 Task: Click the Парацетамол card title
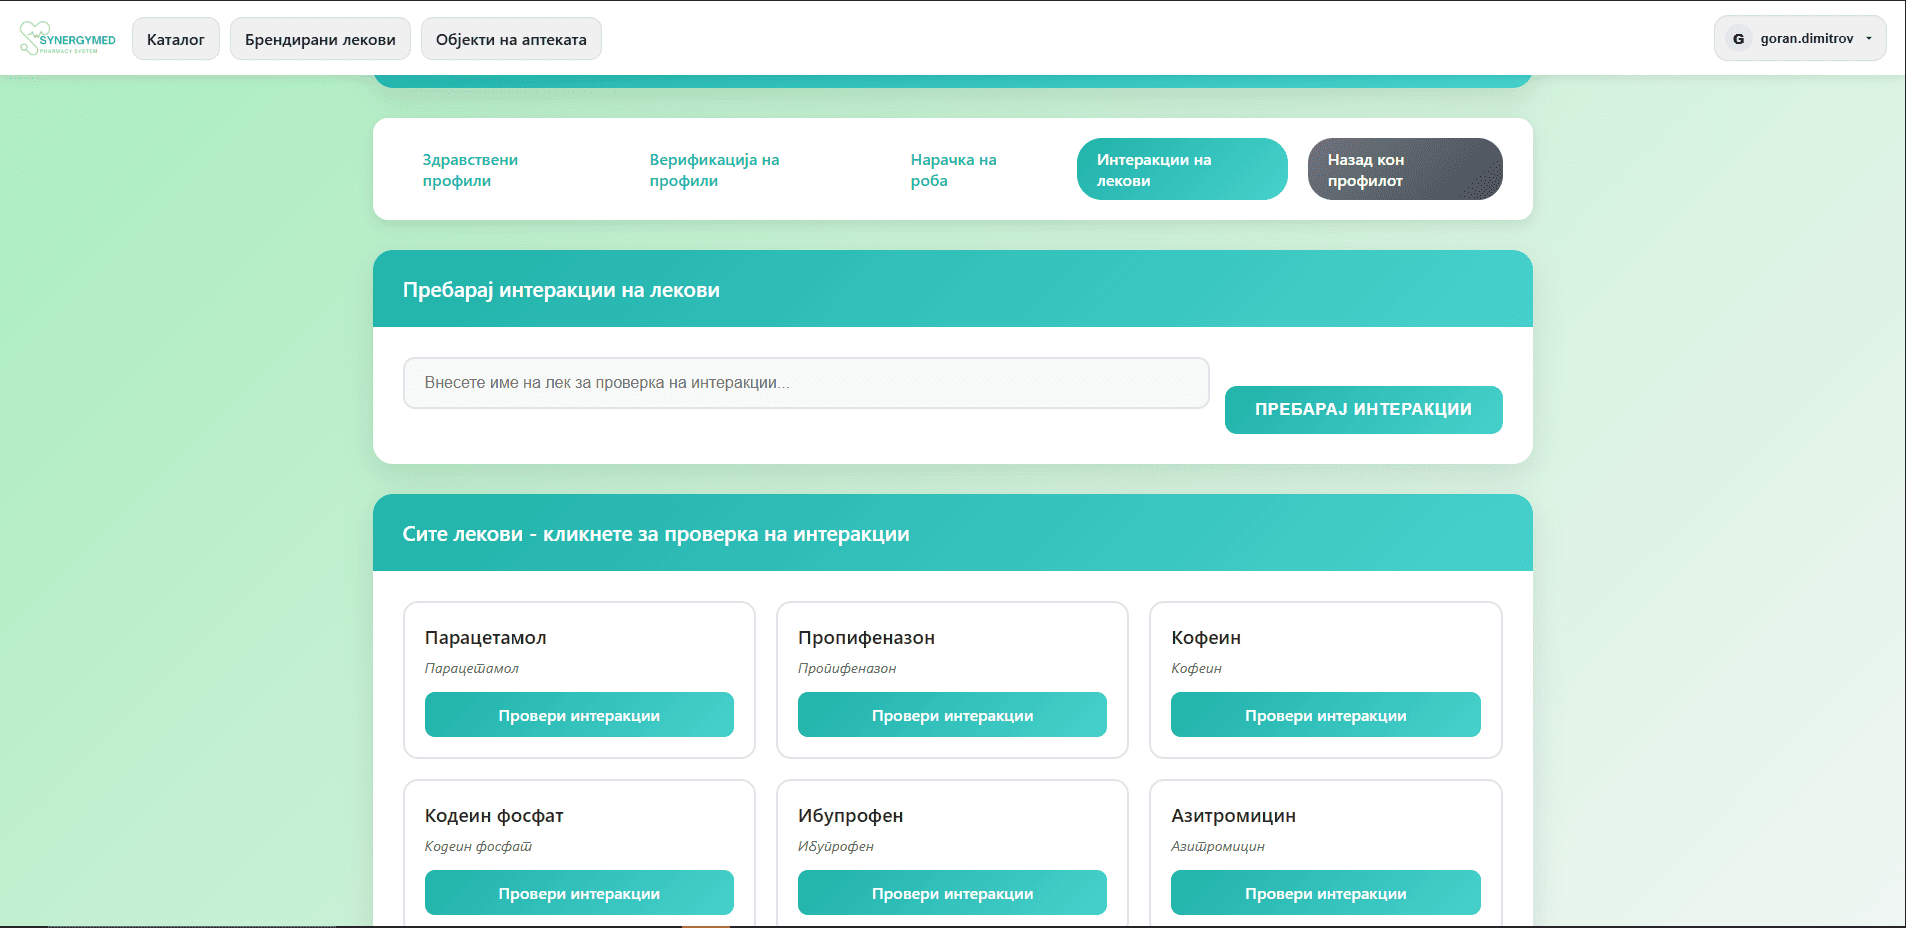click(x=485, y=638)
